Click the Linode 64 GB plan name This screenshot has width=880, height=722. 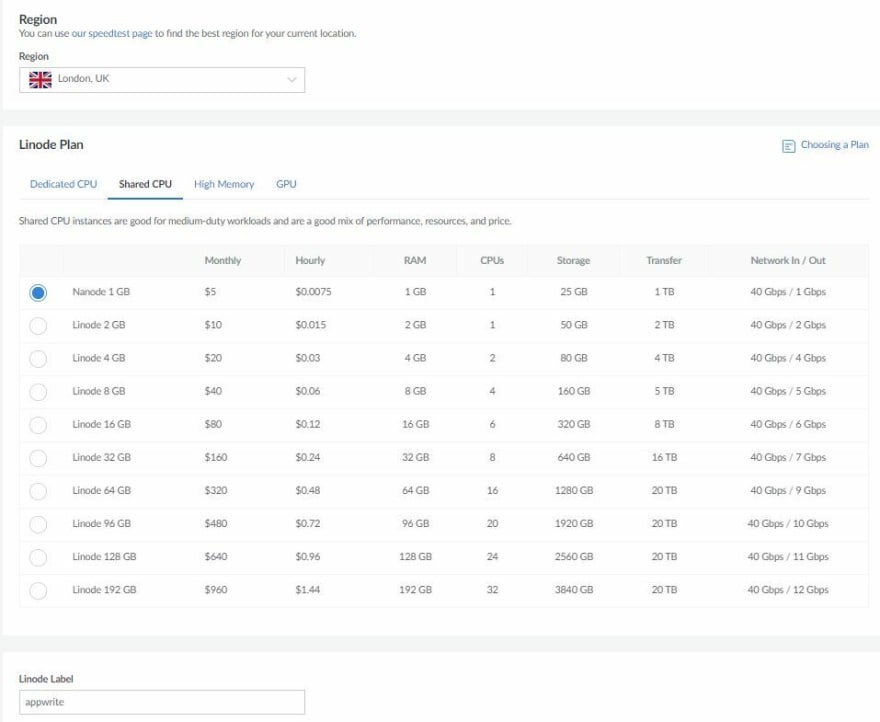[102, 491]
